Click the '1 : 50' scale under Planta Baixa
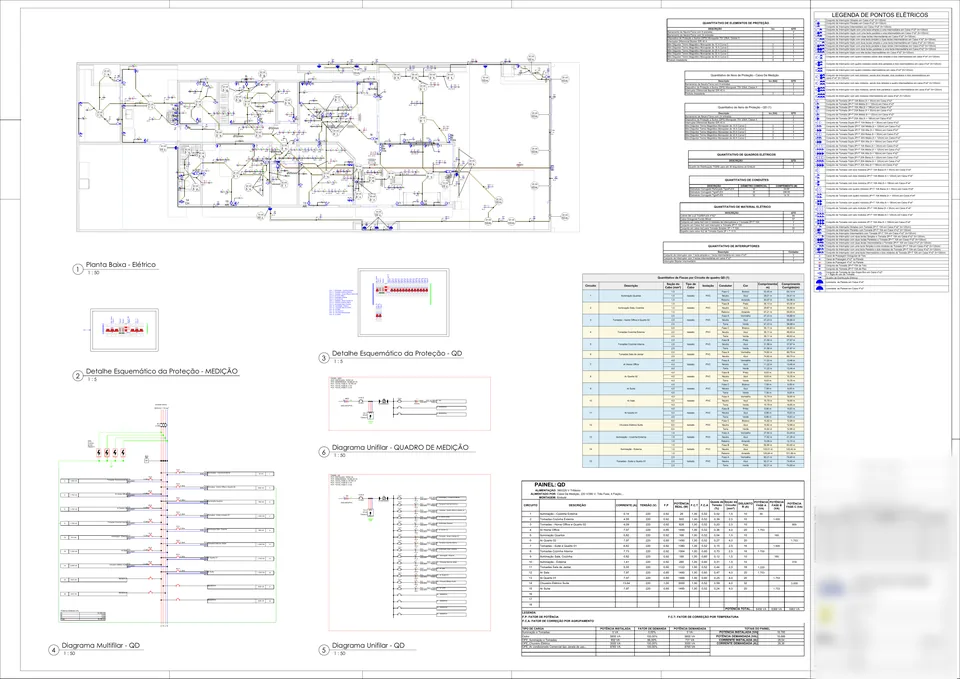The image size is (960, 679). click(x=93, y=273)
